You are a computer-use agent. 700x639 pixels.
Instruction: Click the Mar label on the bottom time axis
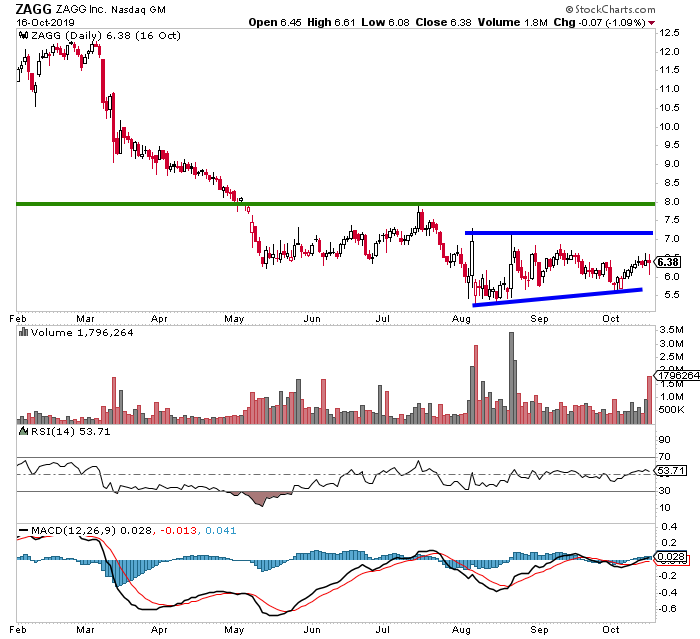pyautogui.click(x=85, y=630)
